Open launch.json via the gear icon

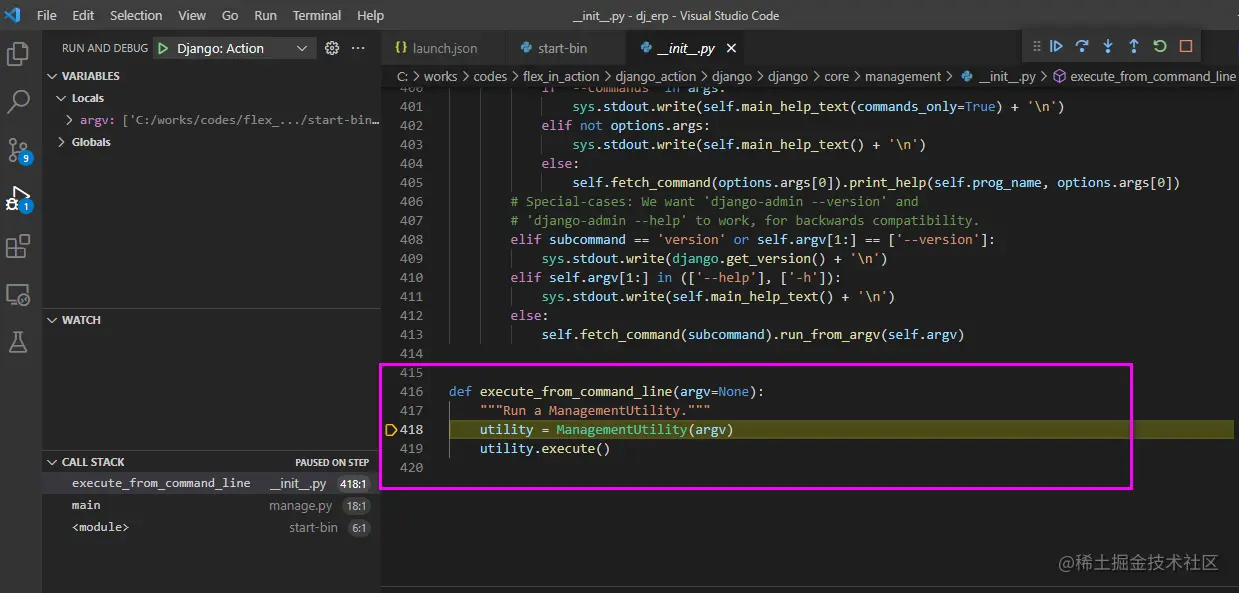tap(332, 48)
